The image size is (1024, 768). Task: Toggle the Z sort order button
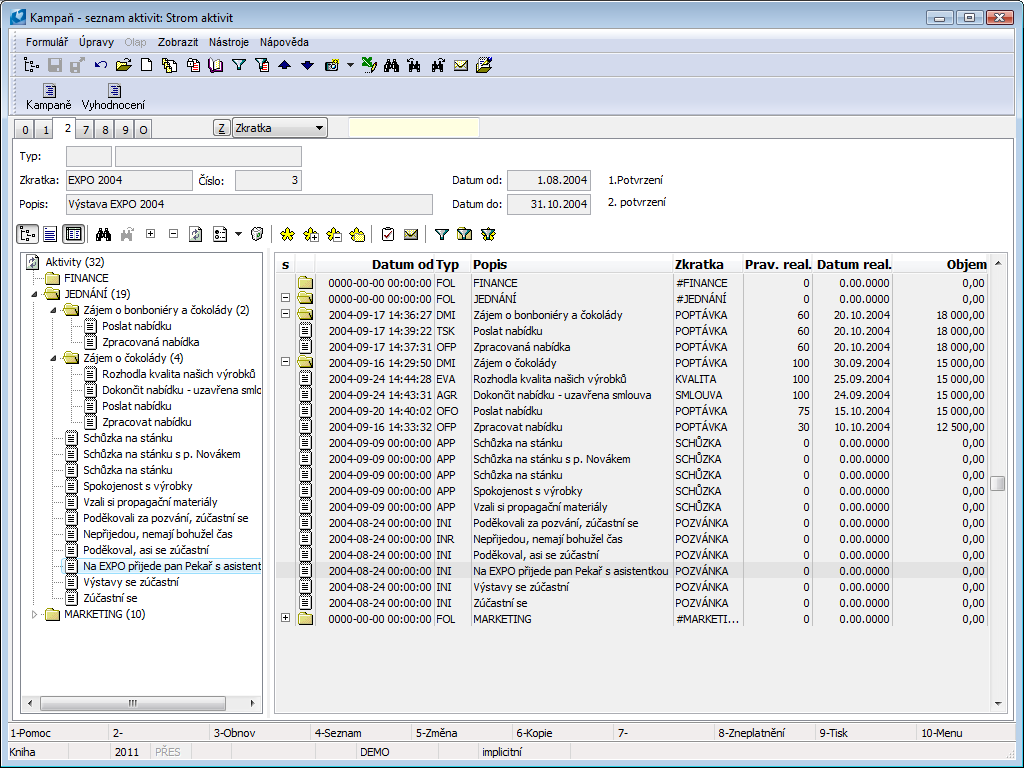(x=221, y=128)
